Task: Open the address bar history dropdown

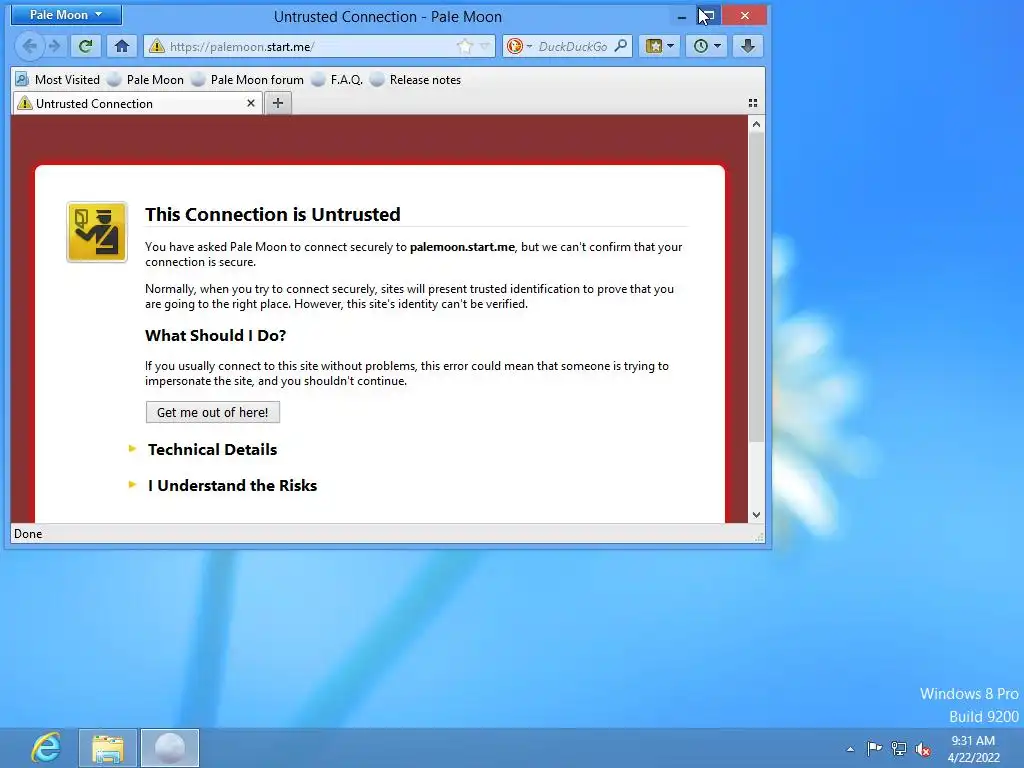Action: [484, 46]
